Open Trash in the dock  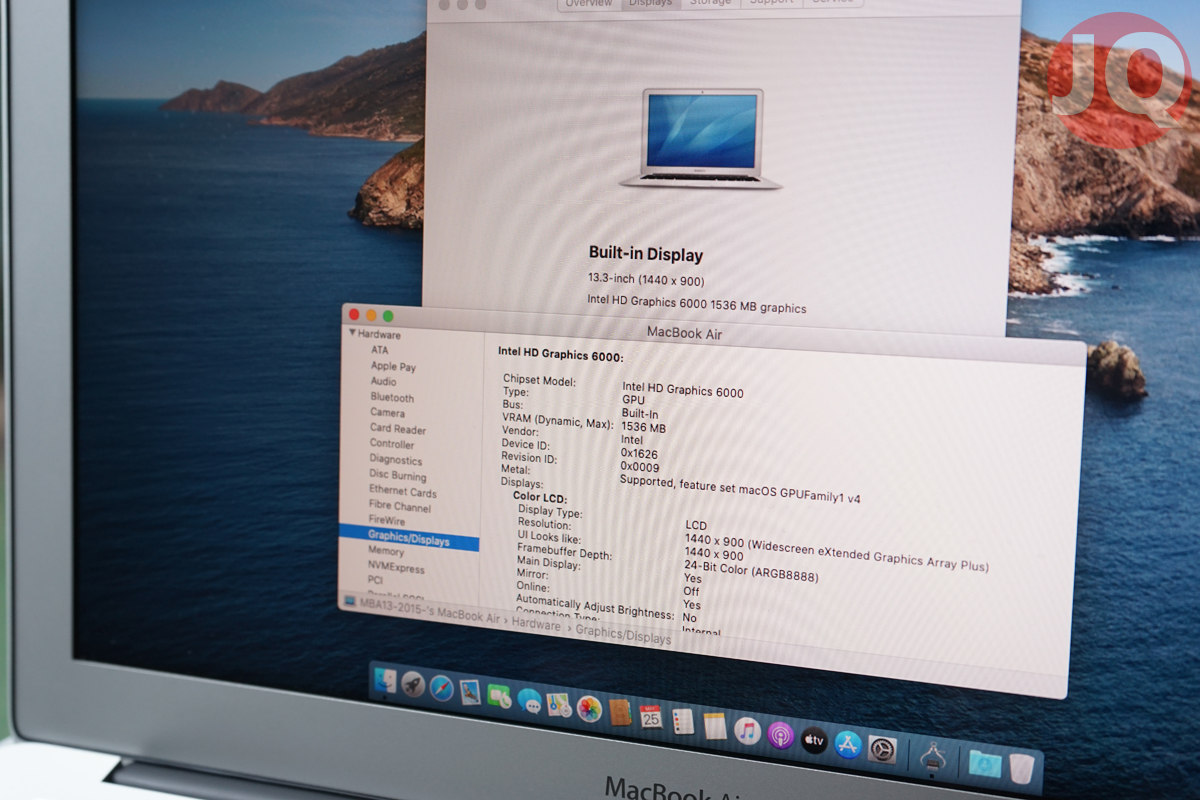(x=1021, y=769)
